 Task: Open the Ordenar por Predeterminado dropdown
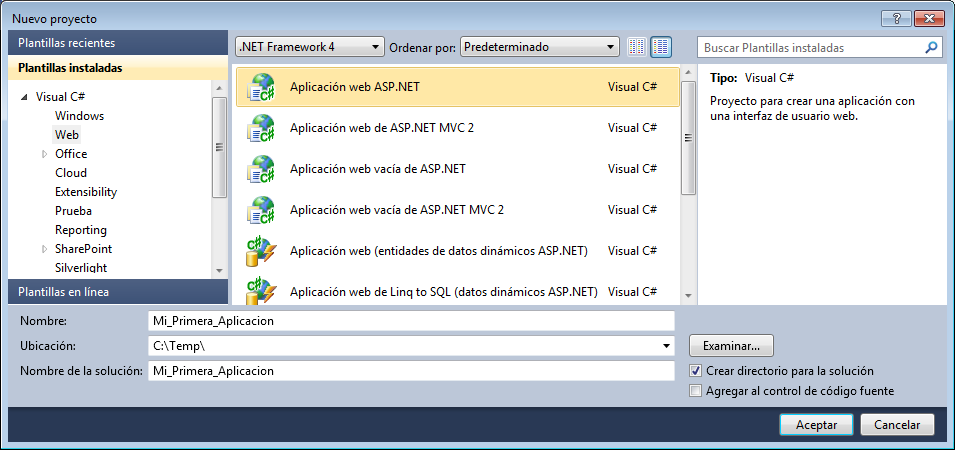(540, 47)
